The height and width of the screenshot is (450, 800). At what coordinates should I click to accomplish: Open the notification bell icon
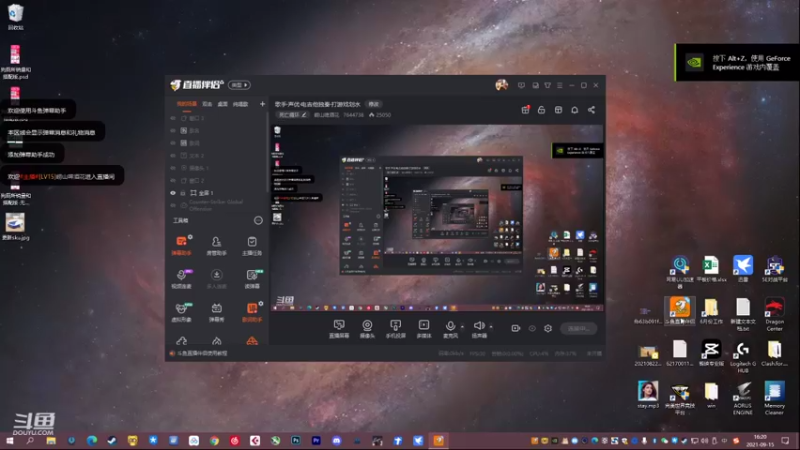point(574,110)
